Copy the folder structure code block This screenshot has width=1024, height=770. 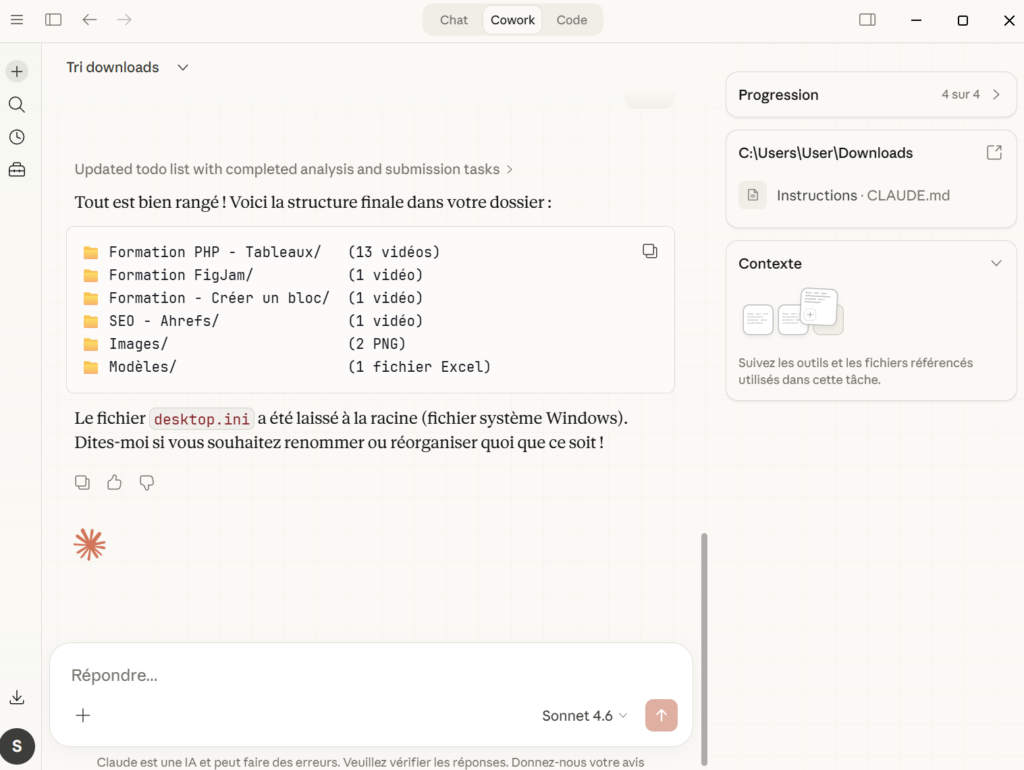[650, 251]
